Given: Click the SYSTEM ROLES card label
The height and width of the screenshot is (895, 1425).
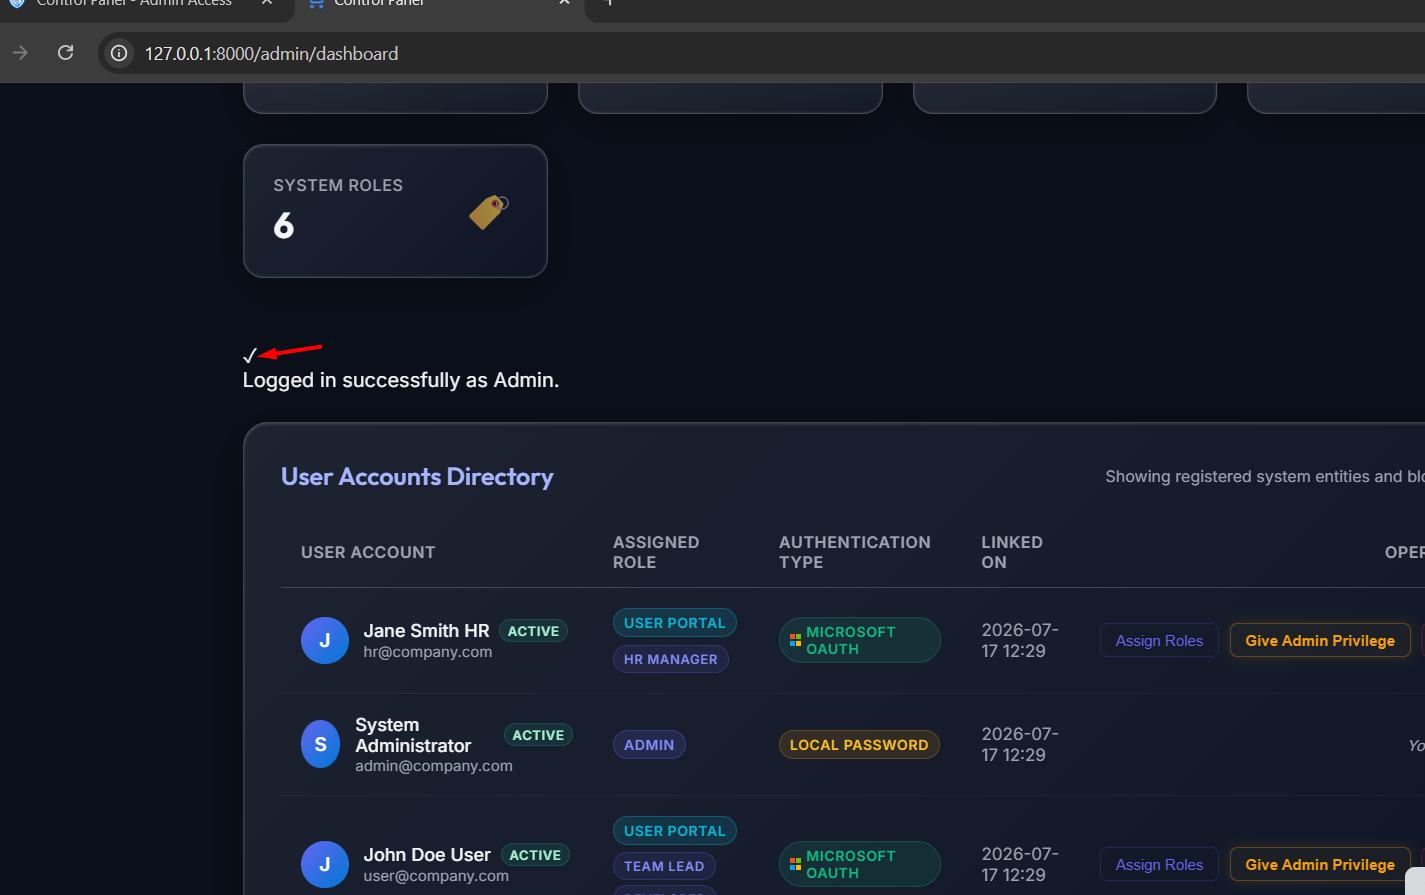Looking at the screenshot, I should coord(338,186).
